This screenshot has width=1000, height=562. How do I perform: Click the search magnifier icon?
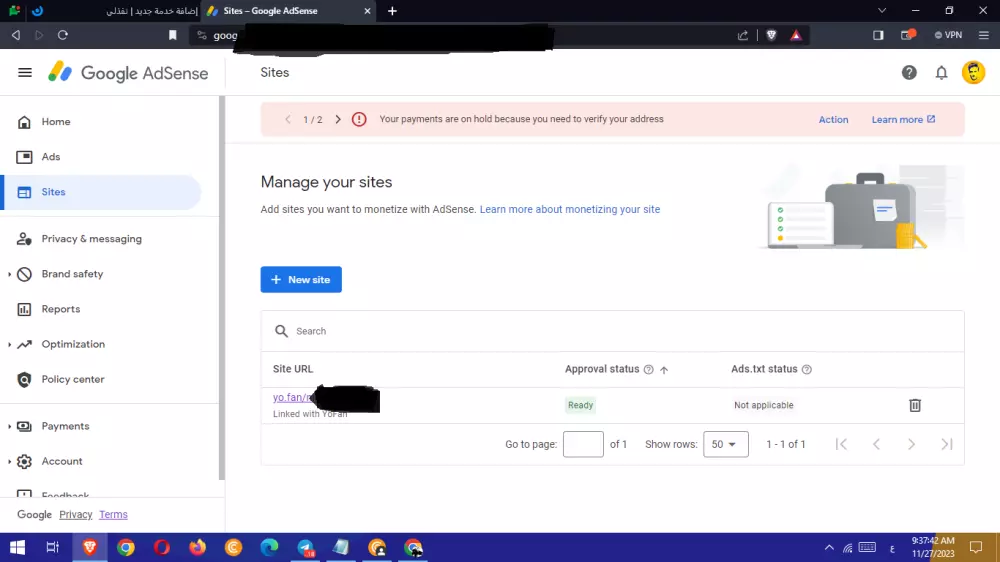pyautogui.click(x=281, y=331)
